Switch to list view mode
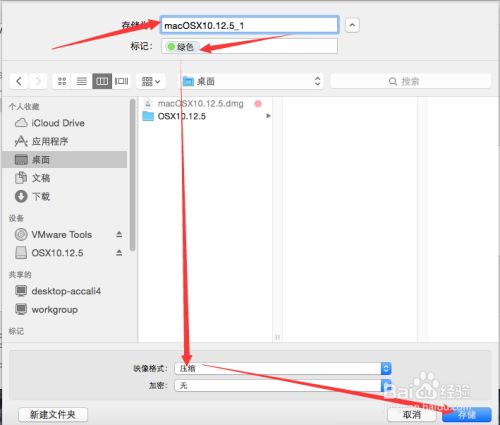The width and height of the screenshot is (500, 425). 82,81
